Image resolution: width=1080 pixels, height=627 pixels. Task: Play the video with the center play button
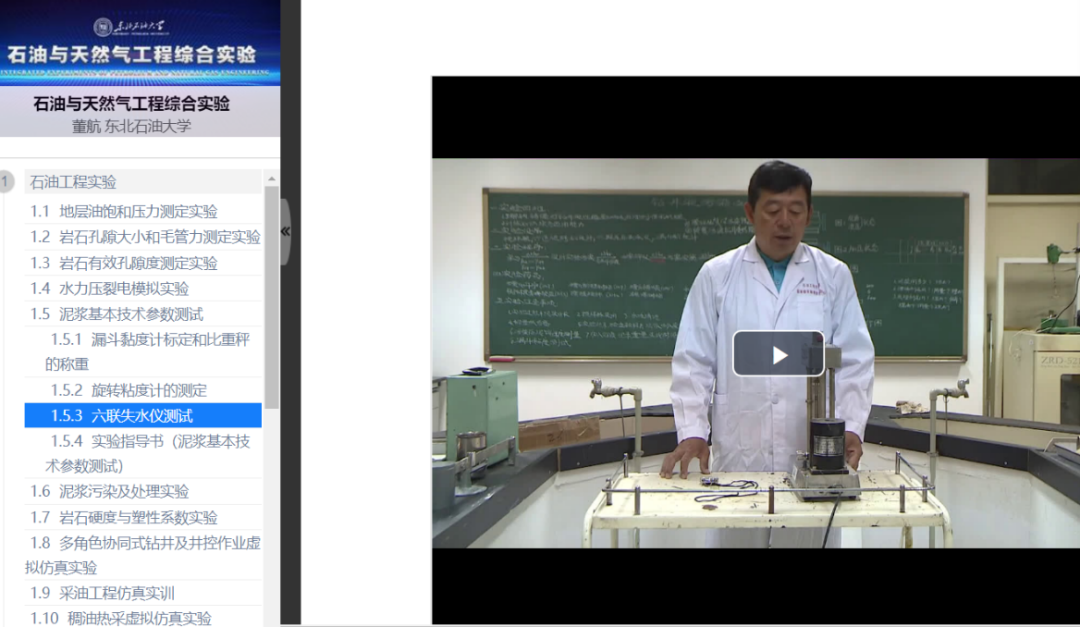point(778,354)
